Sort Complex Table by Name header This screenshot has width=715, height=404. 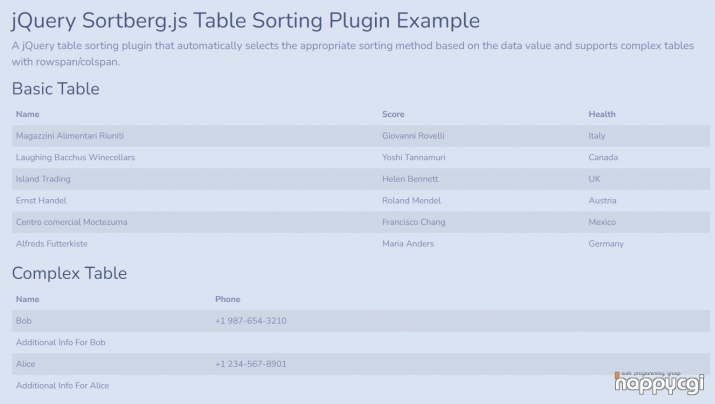point(27,300)
